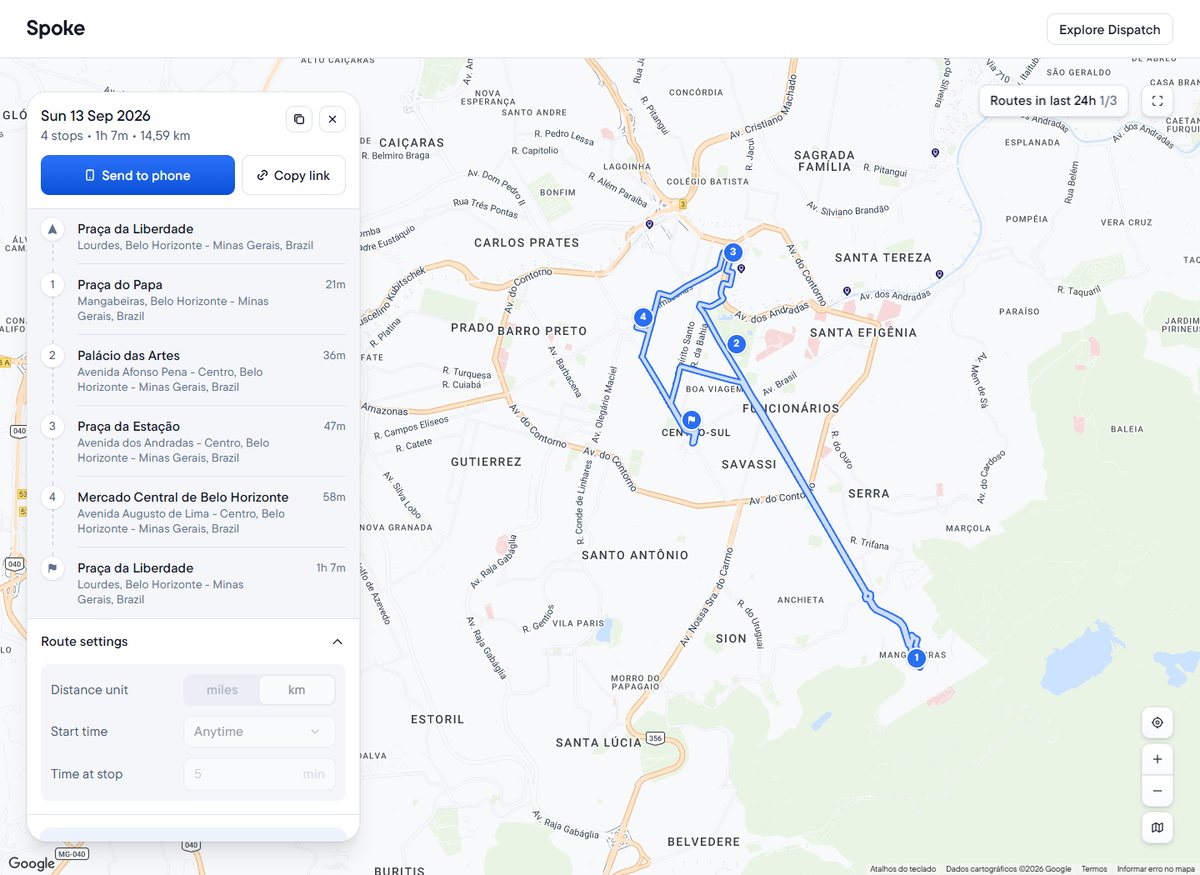Click the Spoke logo
The image size is (1200, 875).
(x=56, y=28)
